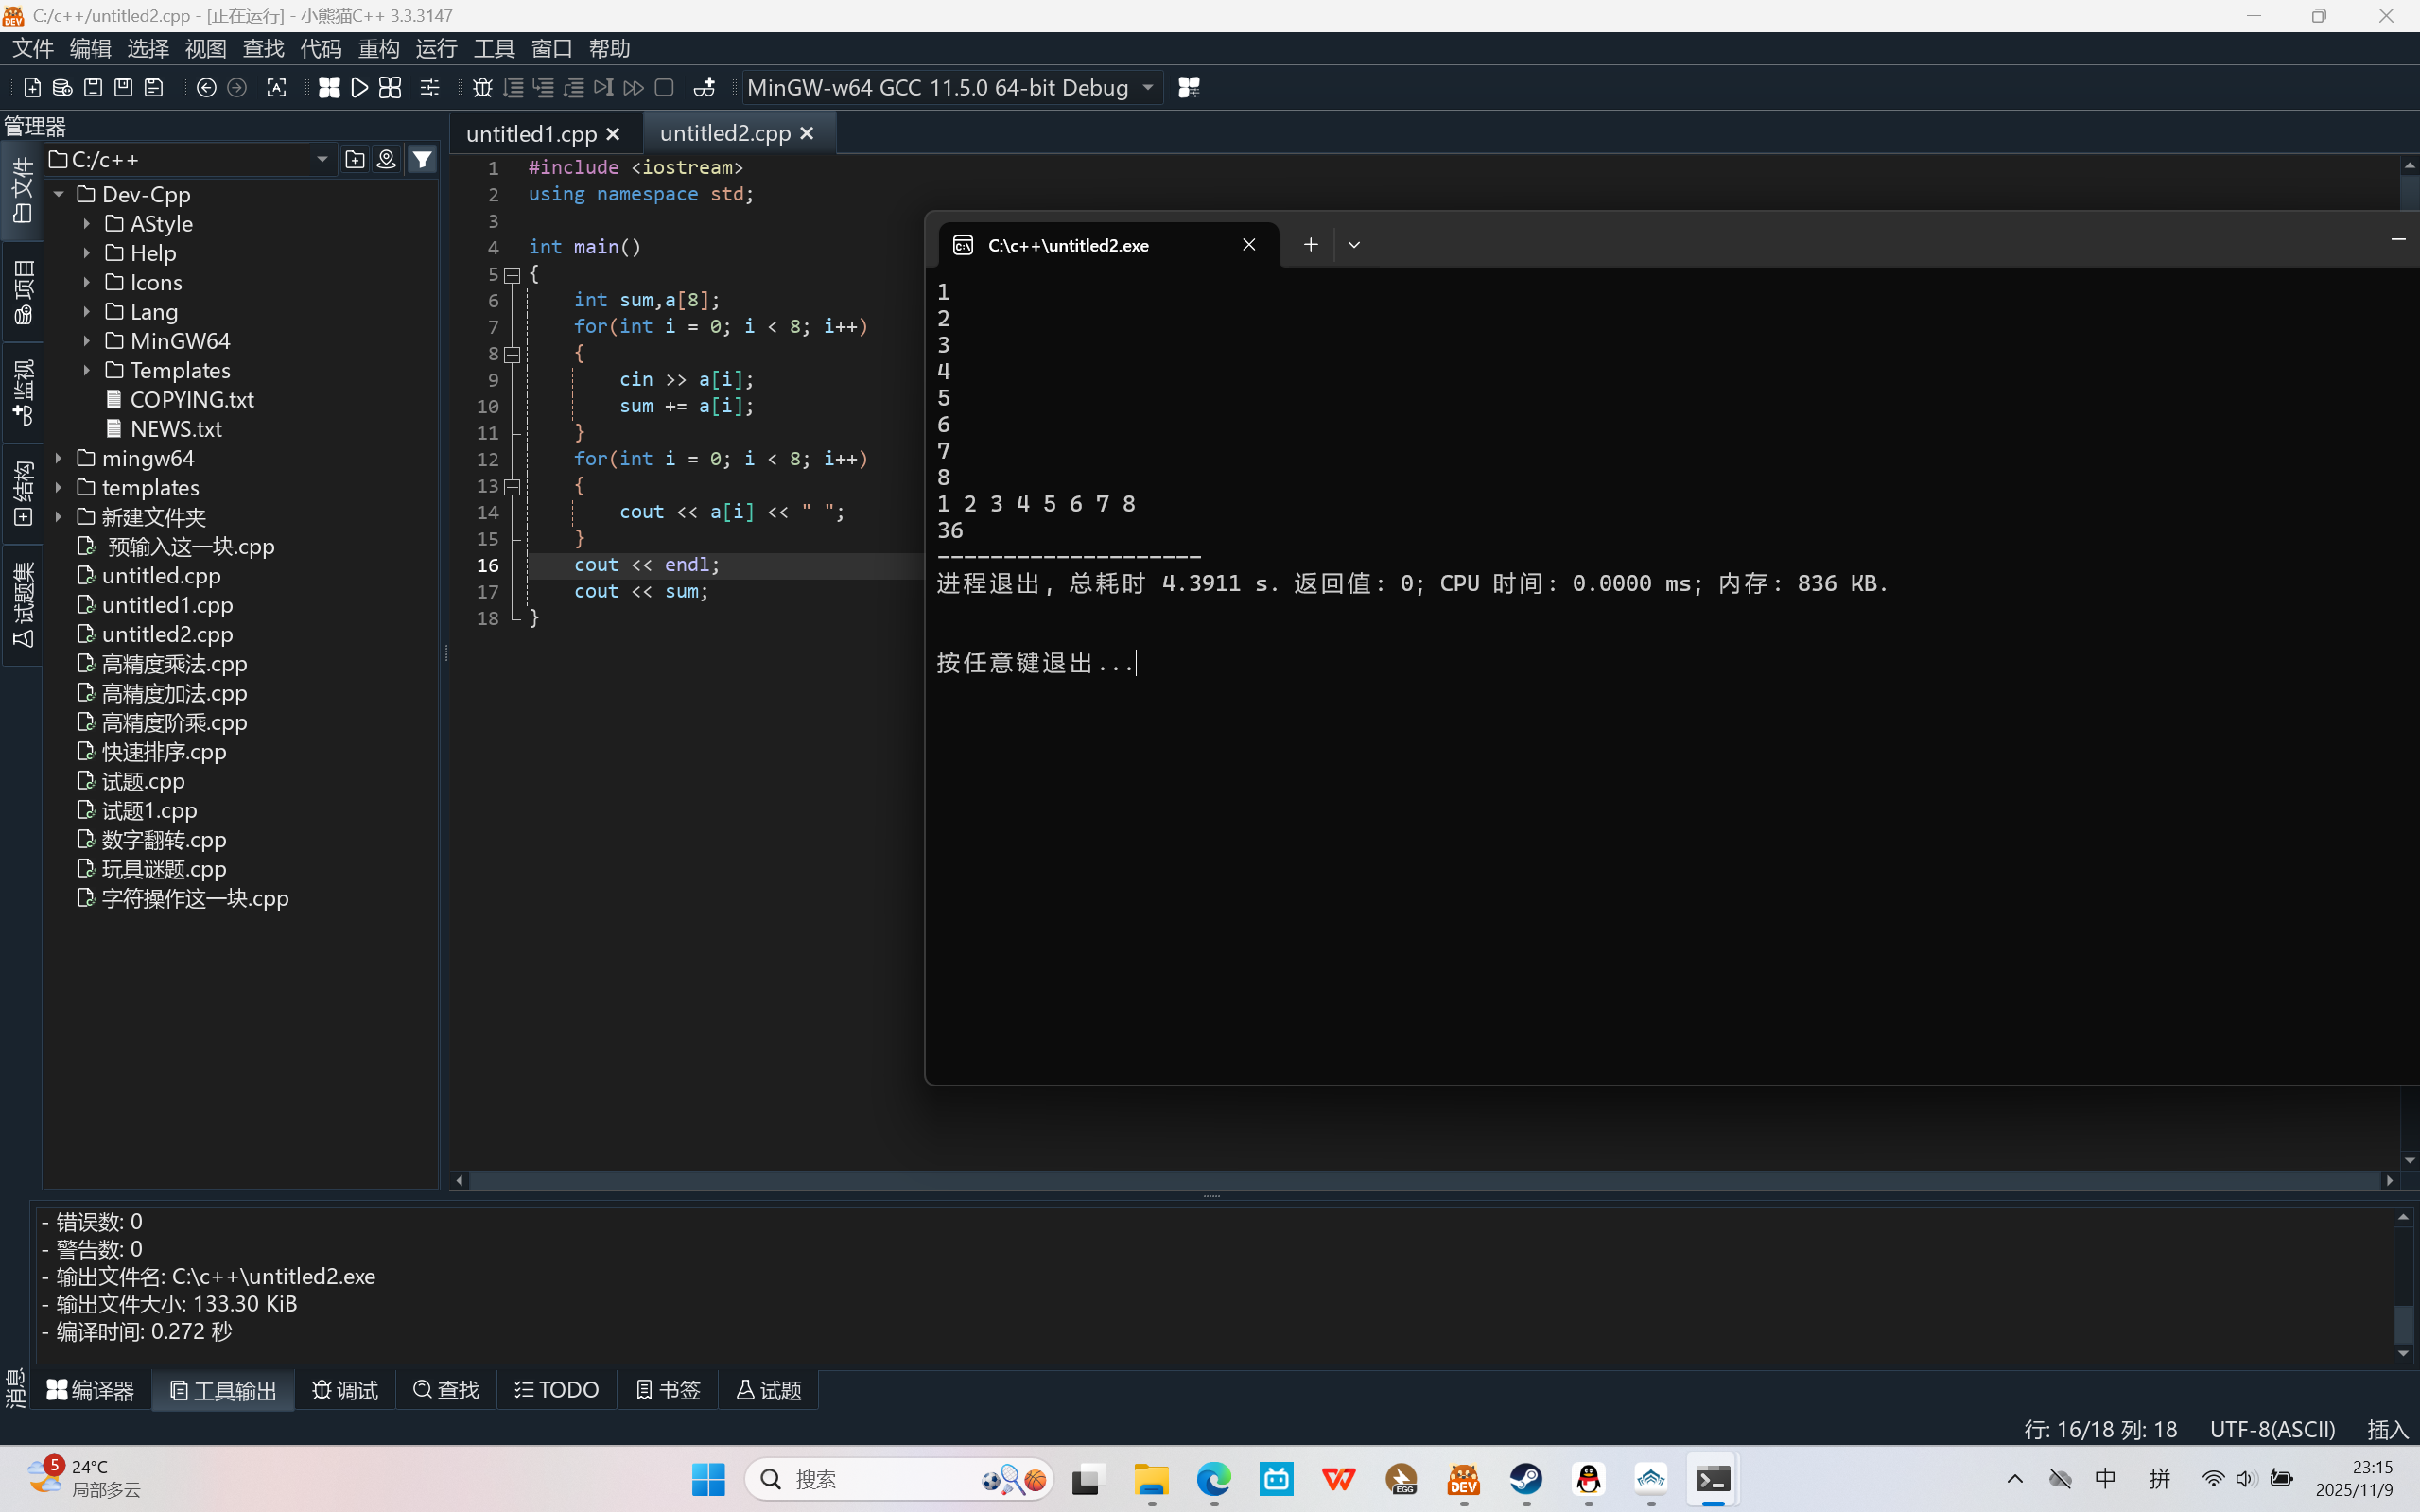The image size is (2420, 1512).
Task: Click the editor horizontal scrollbar track
Action: tap(1400, 1181)
